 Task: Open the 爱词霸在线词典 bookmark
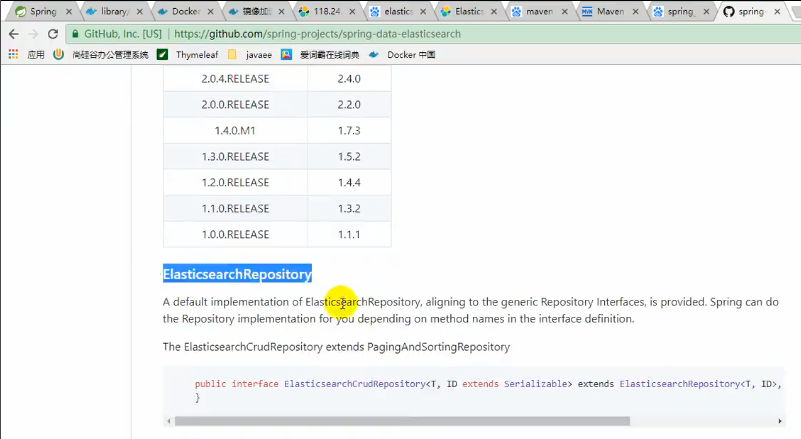pyautogui.click(x=320, y=54)
